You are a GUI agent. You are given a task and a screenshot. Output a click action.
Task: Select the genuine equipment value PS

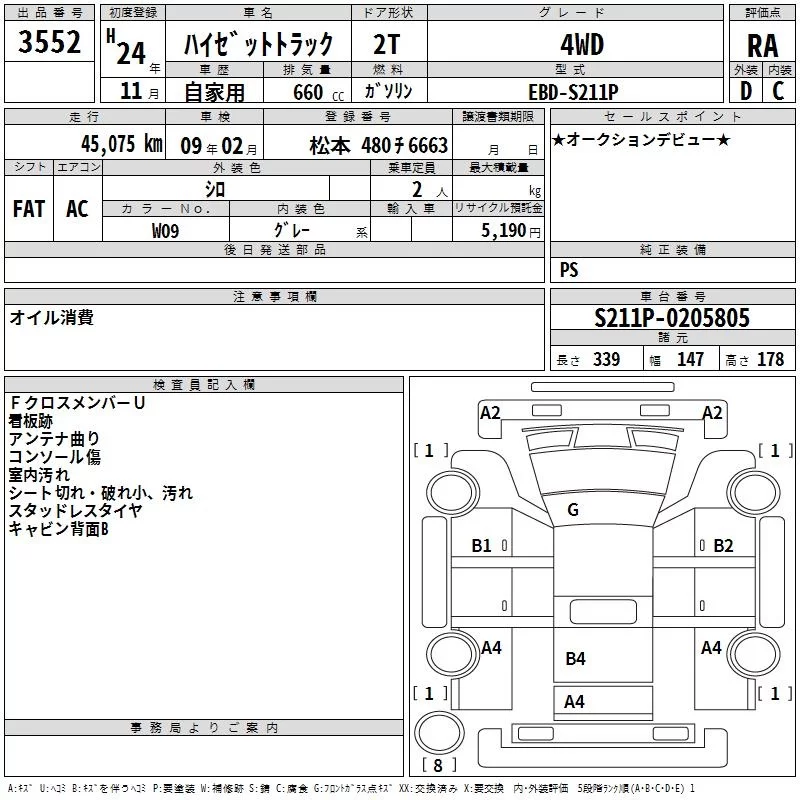point(569,270)
